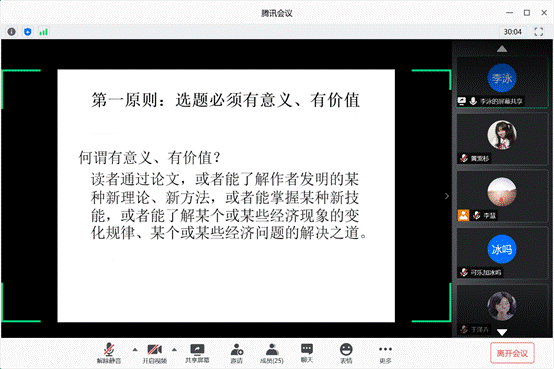
Task: Collapse the participant sidebar chevron
Action: [x=447, y=196]
